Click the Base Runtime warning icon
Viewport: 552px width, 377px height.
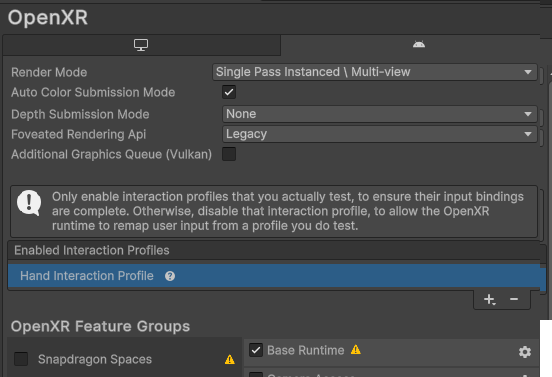[356, 350]
